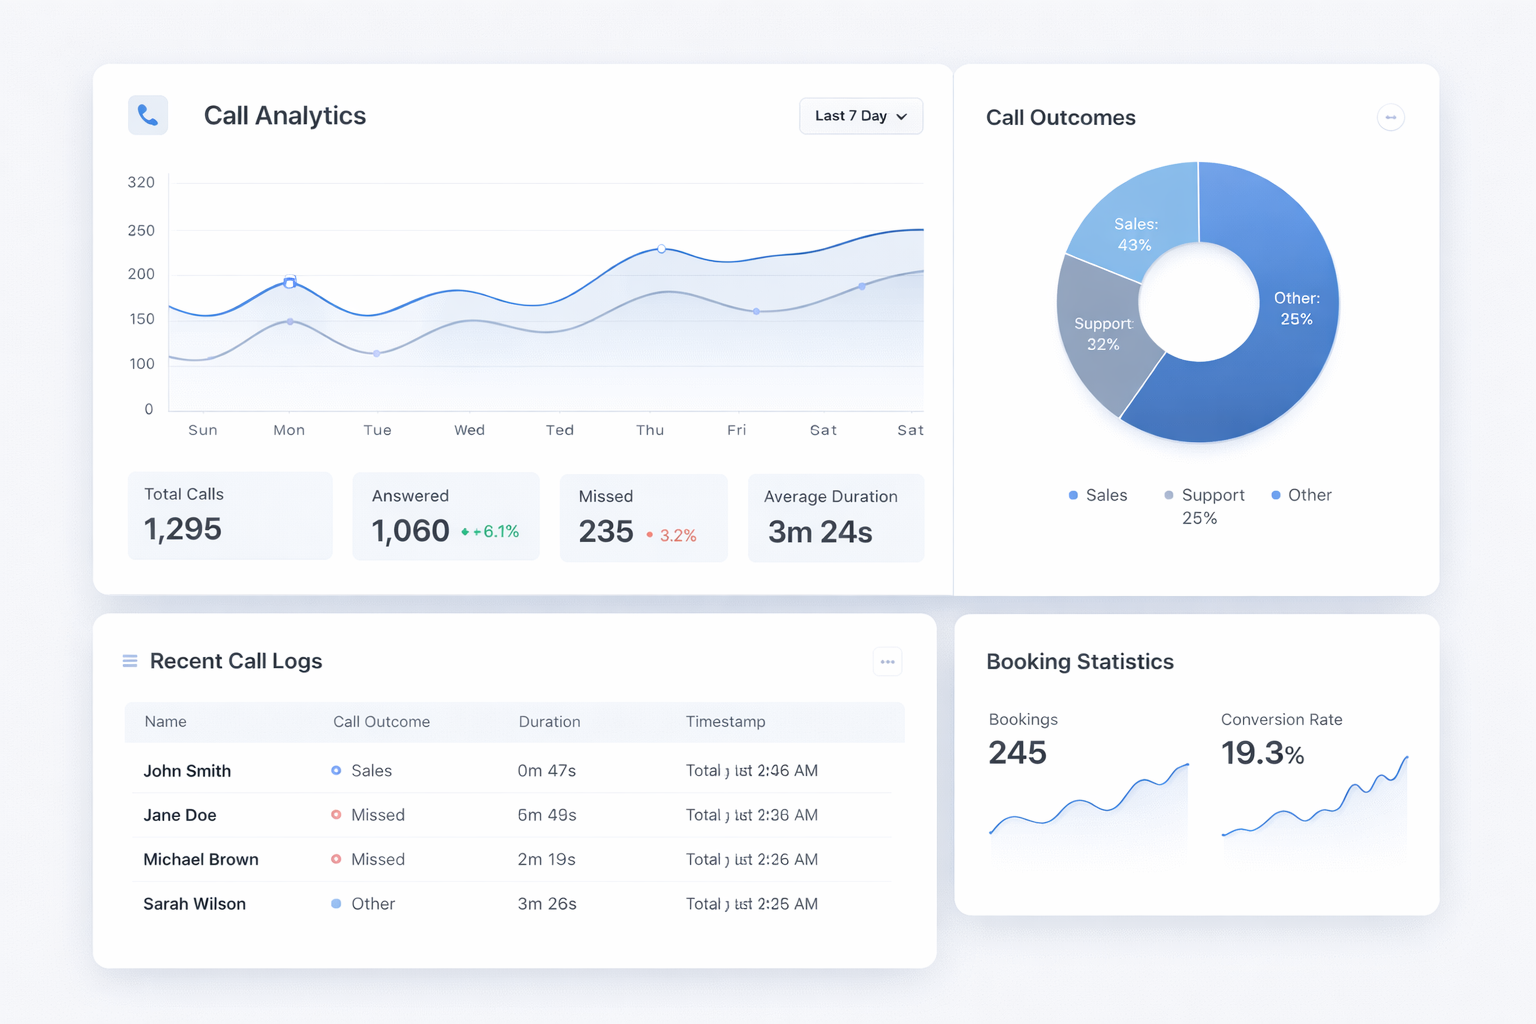Click the phone icon on the Call Analytics card
The height and width of the screenshot is (1024, 1536).
[x=147, y=115]
